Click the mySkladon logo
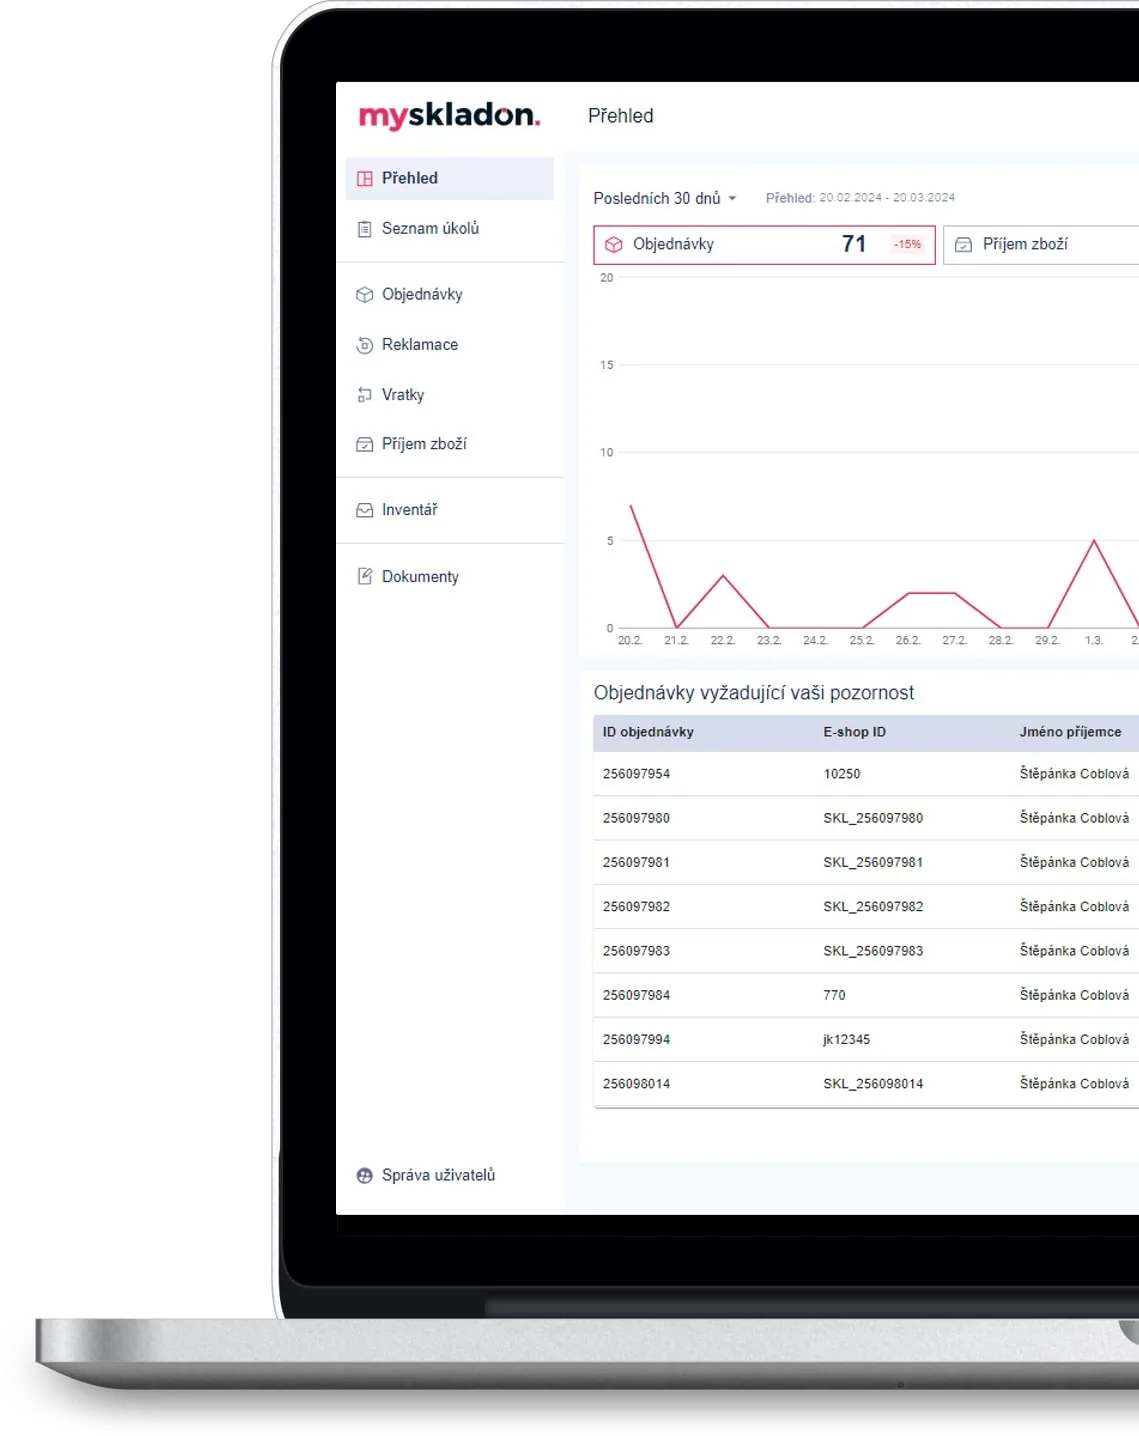1139x1436 pixels. point(449,116)
